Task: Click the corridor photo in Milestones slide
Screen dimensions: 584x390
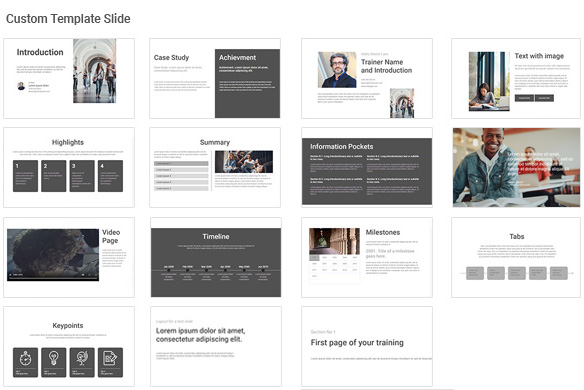Action: pos(334,241)
